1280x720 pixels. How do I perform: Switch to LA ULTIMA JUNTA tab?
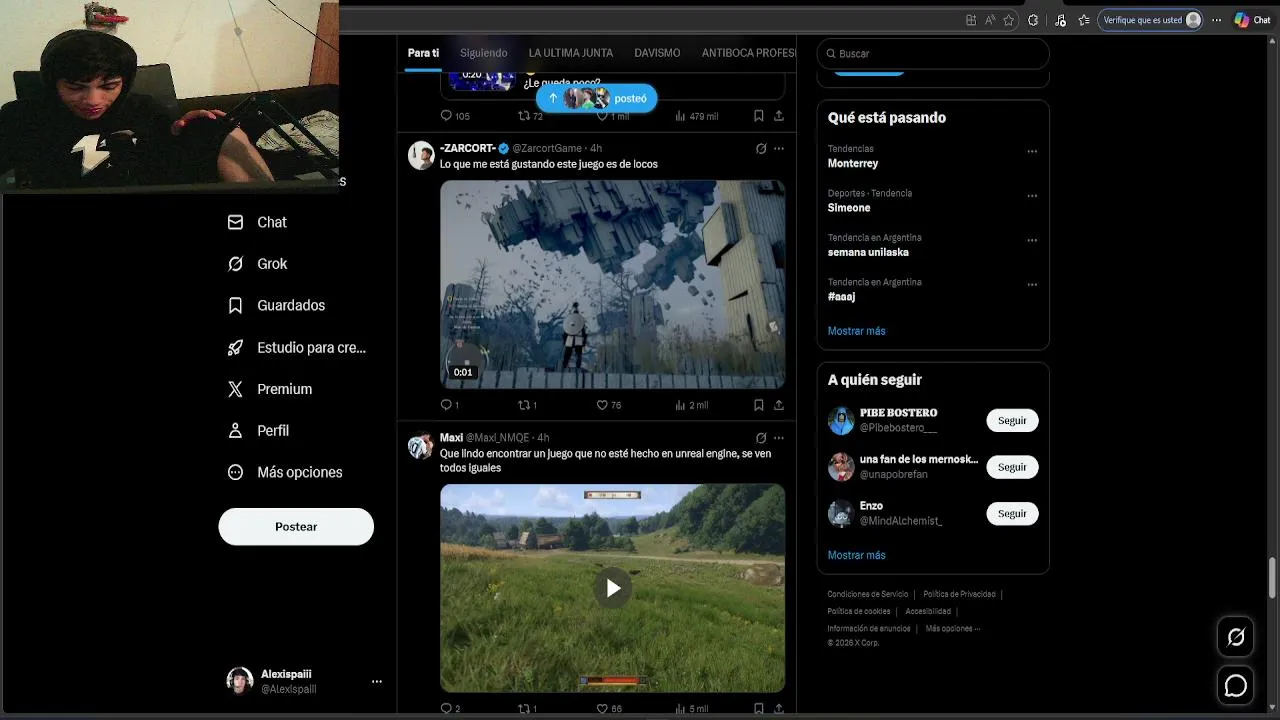pos(571,53)
